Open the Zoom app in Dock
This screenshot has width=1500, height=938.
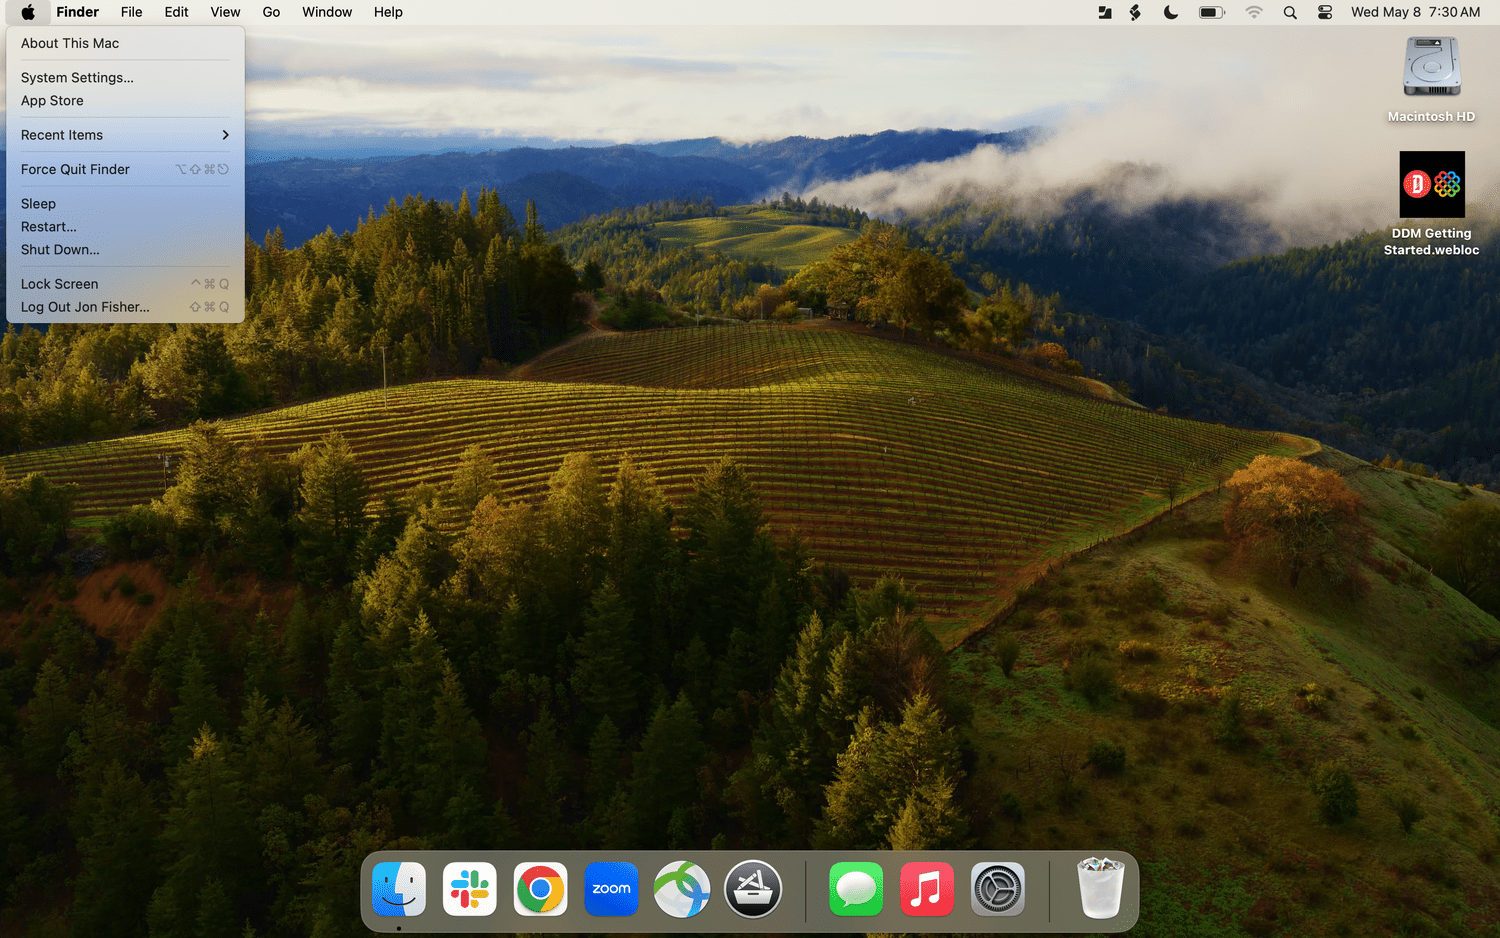[611, 889]
